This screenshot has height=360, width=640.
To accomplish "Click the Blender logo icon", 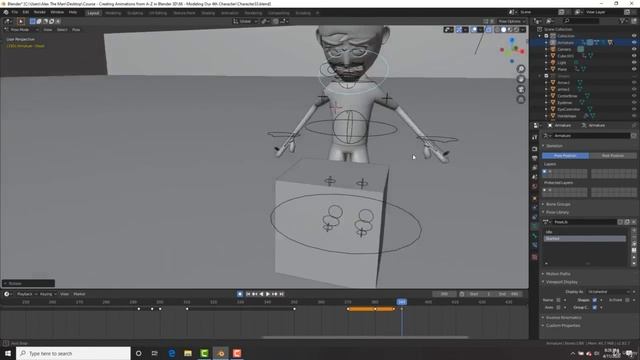I will [x=6, y=12].
